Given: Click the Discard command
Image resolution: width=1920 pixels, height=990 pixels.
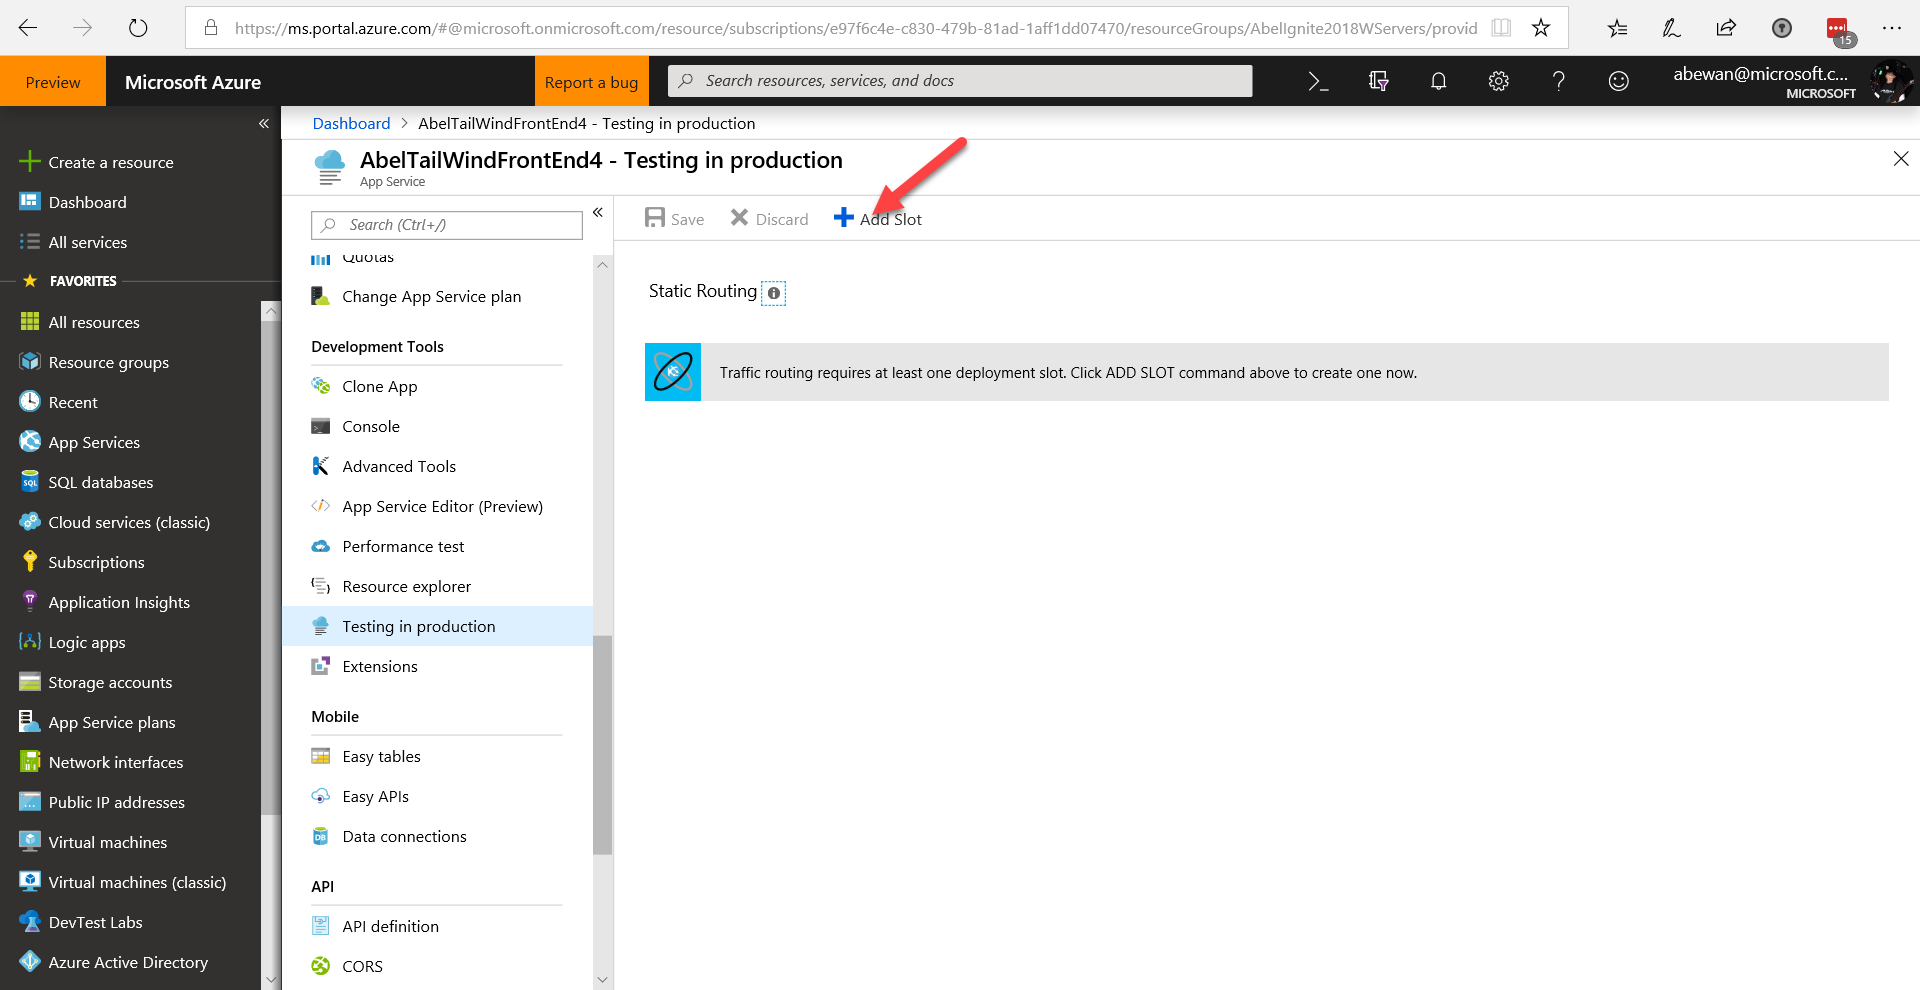Looking at the screenshot, I should [x=769, y=219].
